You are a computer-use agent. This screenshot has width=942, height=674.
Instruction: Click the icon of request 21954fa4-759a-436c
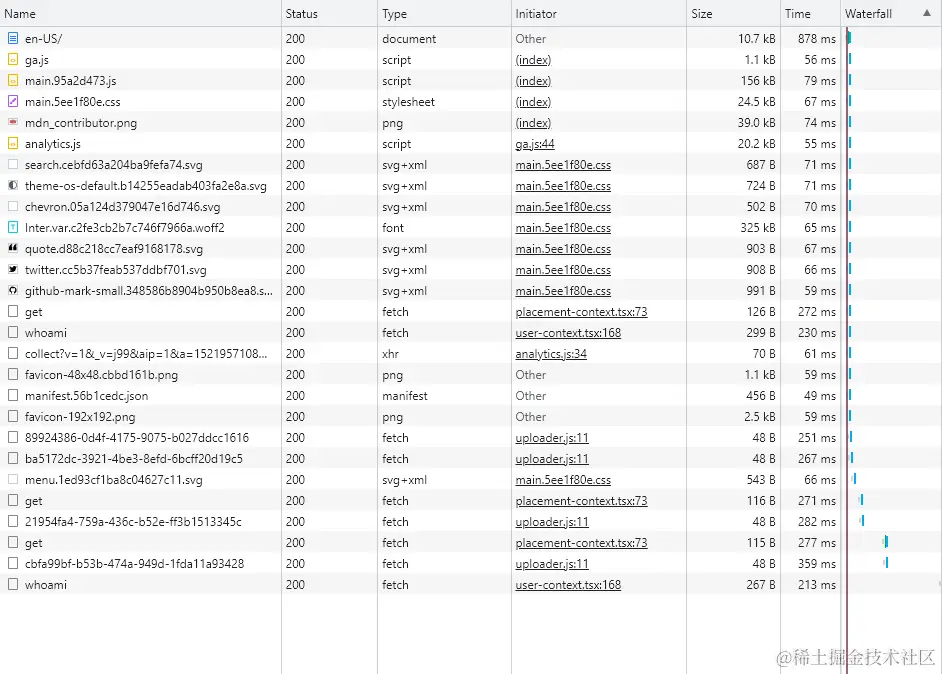[x=13, y=521]
